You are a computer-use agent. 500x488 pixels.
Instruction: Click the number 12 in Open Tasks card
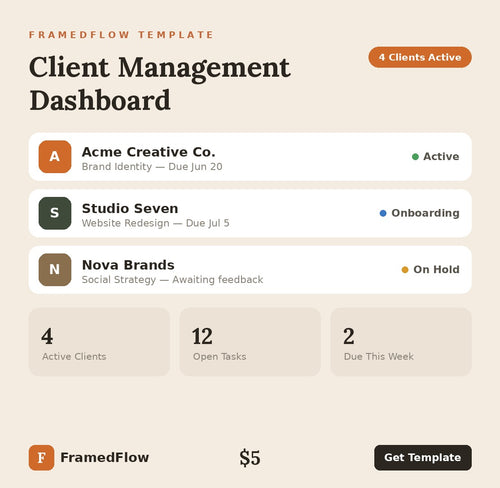tap(202, 336)
